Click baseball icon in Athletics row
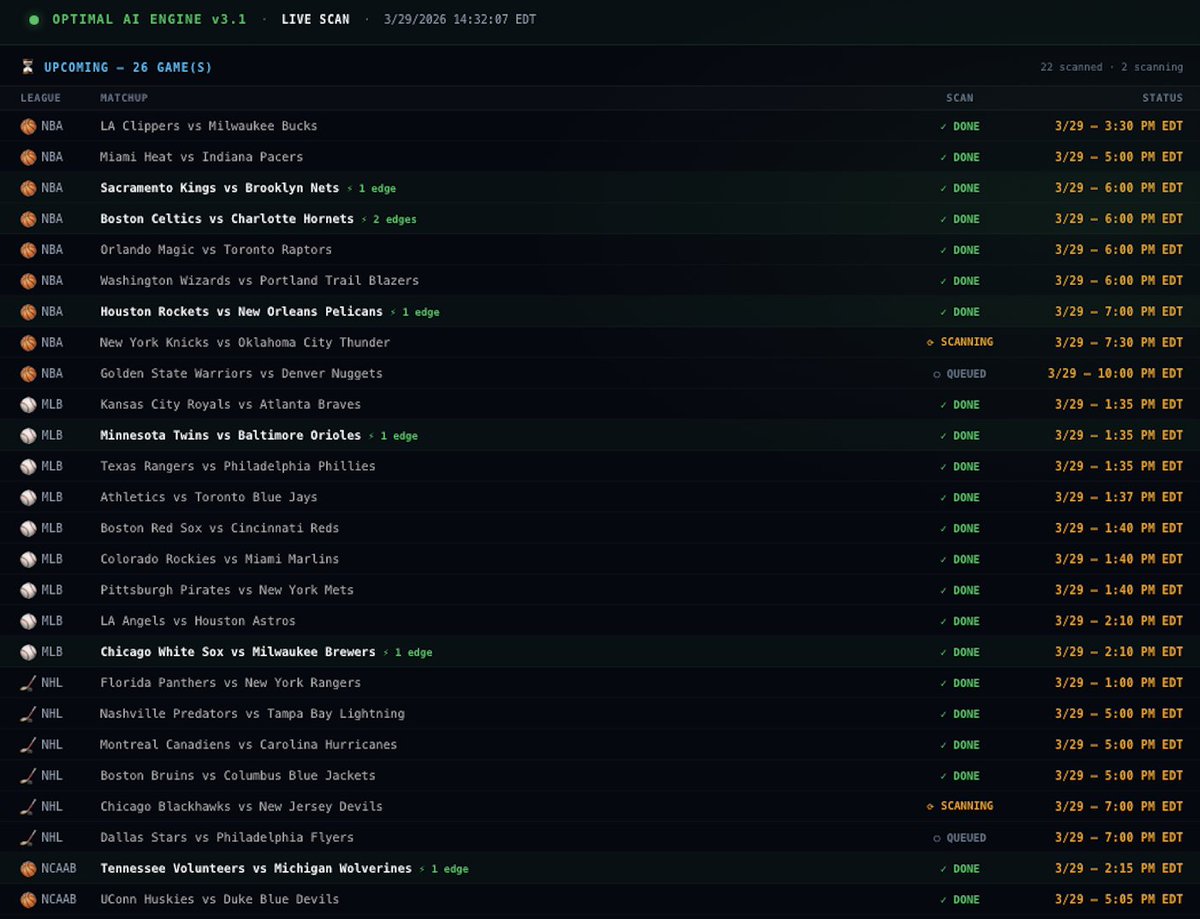This screenshot has width=1200, height=919. pos(28,498)
